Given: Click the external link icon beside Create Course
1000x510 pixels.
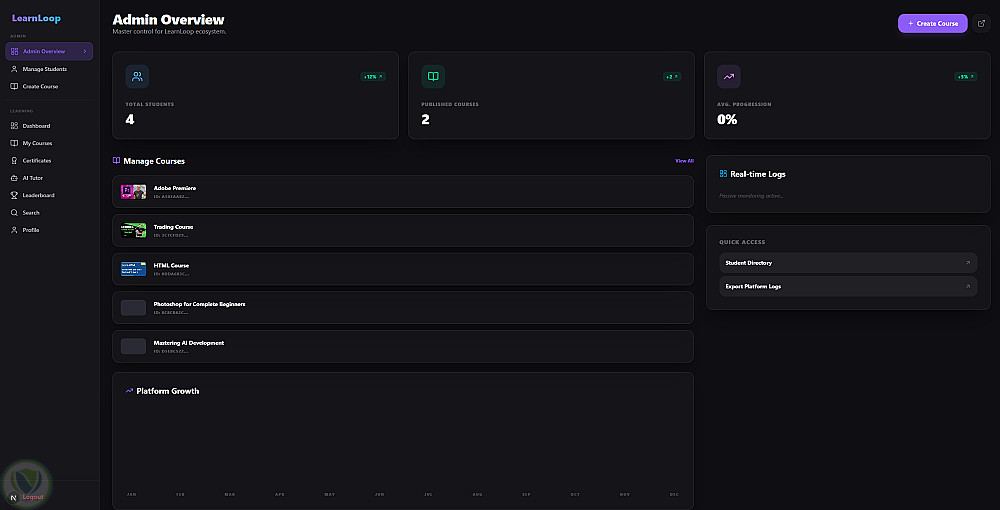Looking at the screenshot, I should (981, 24).
